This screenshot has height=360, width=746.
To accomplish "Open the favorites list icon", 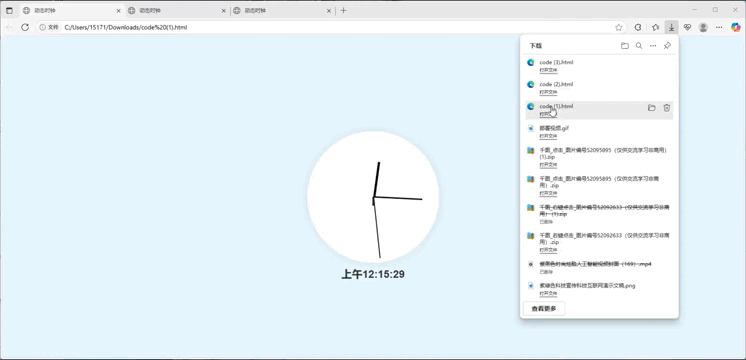I will (655, 28).
